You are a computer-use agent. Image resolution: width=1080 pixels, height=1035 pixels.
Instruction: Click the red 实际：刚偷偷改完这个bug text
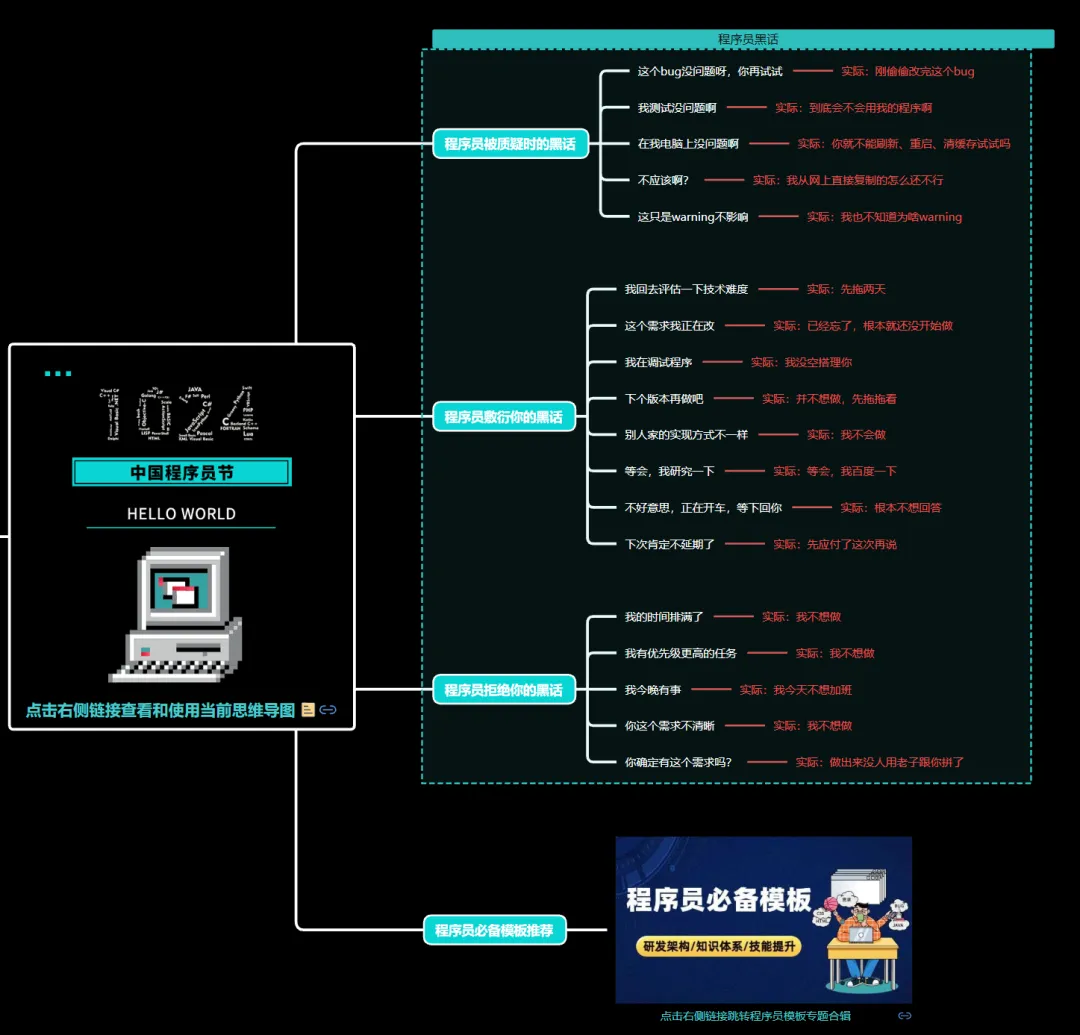[x=908, y=71]
